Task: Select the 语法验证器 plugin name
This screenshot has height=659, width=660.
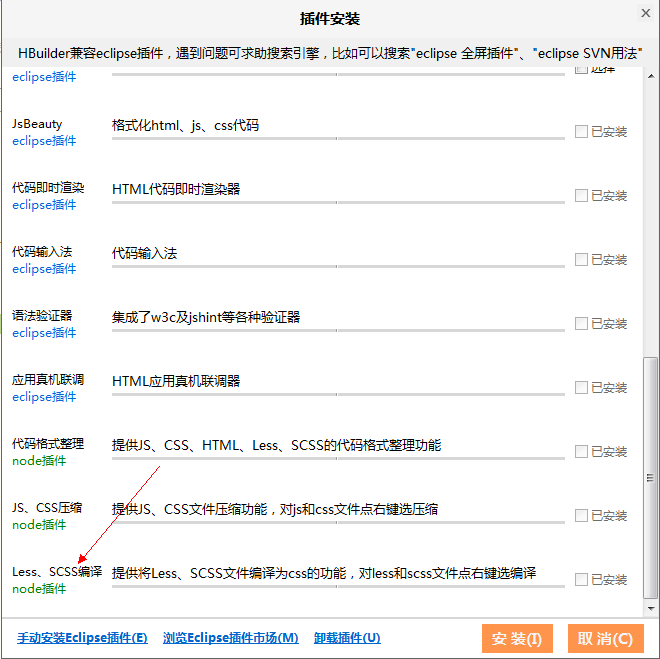Action: point(42,316)
